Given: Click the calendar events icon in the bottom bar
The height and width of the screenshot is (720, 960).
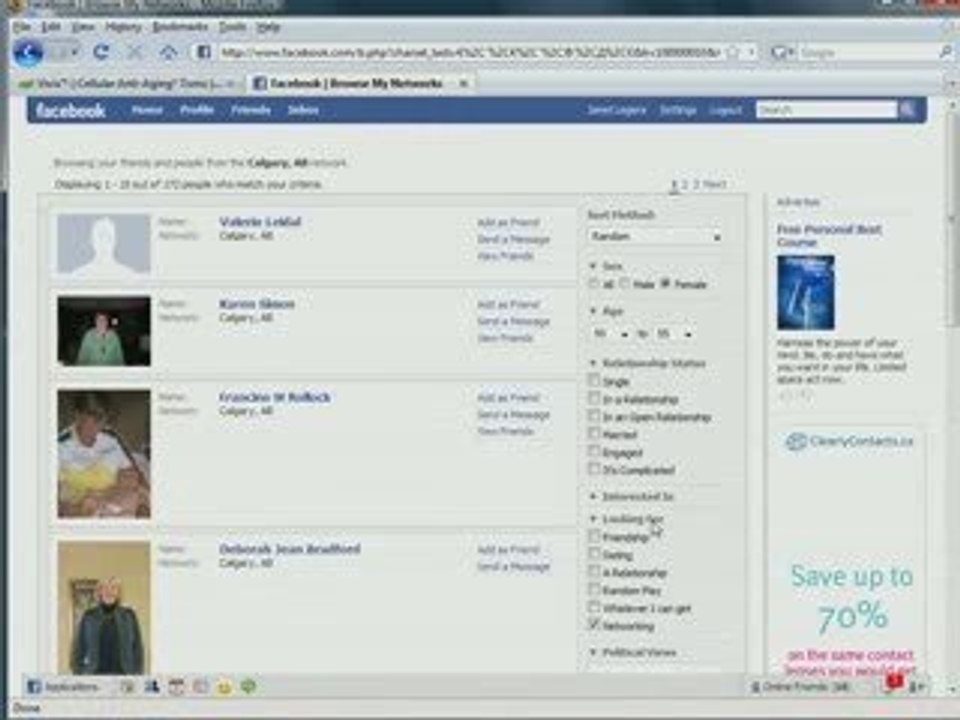Looking at the screenshot, I should [176, 687].
